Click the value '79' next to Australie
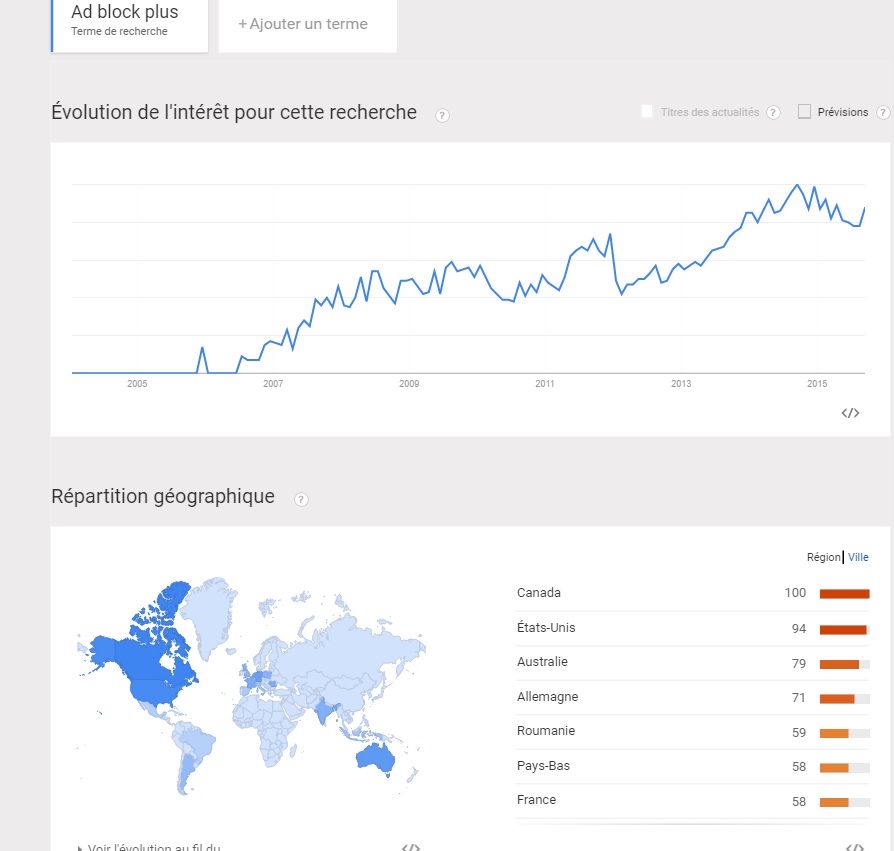Screen dimensions: 894x851 (x=799, y=663)
